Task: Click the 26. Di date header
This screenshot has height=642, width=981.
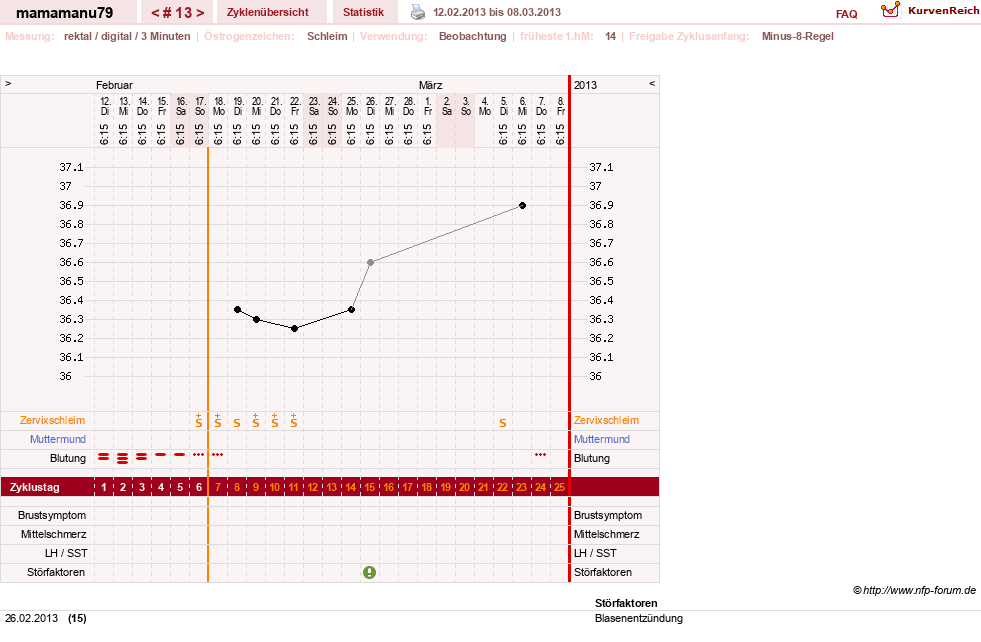Action: 370,106
